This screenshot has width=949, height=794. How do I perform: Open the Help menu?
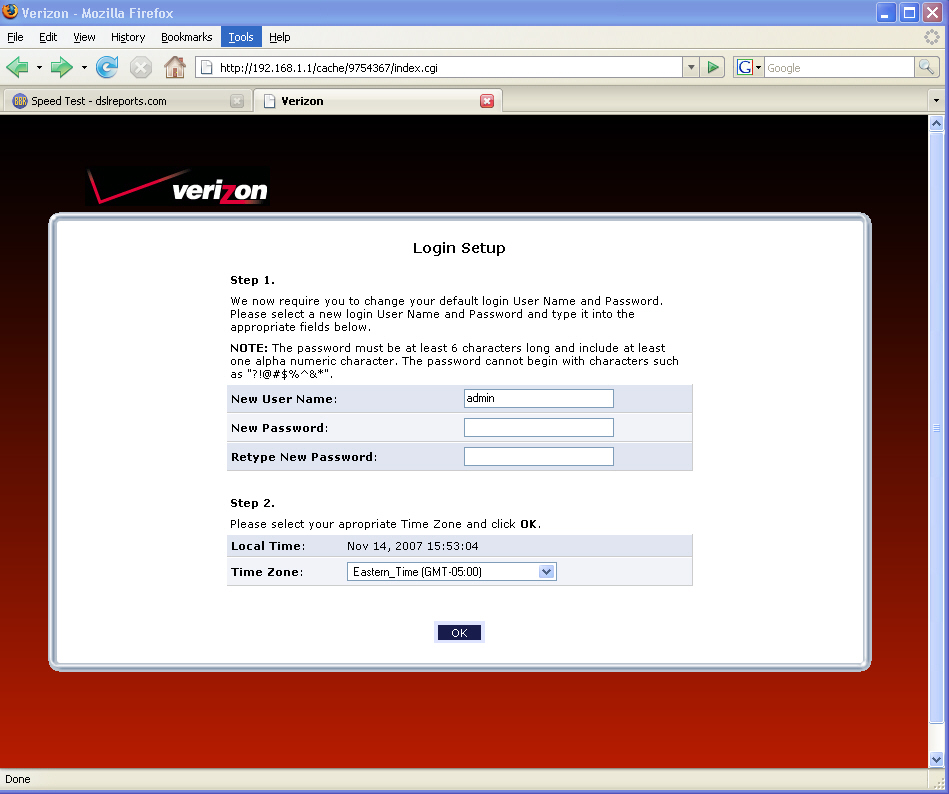(x=280, y=37)
